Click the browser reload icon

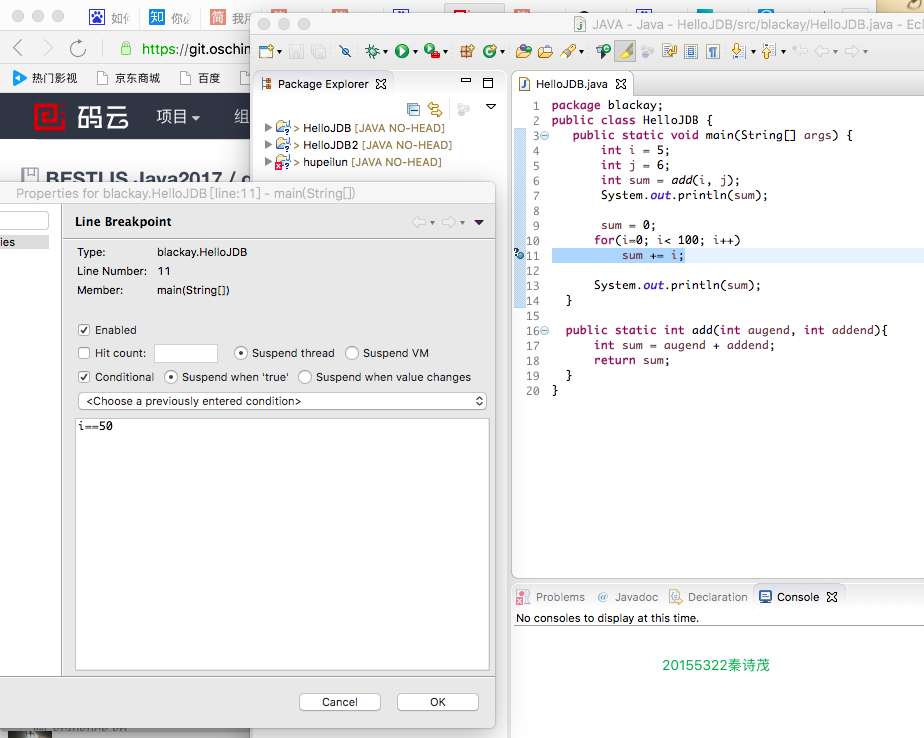(78, 48)
